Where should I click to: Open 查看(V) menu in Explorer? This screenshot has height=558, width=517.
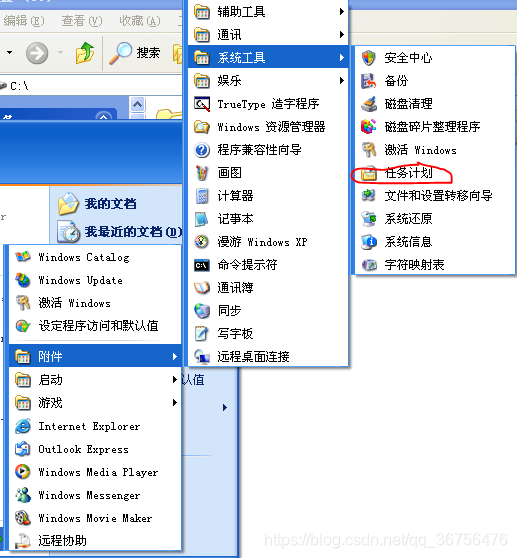click(81, 21)
